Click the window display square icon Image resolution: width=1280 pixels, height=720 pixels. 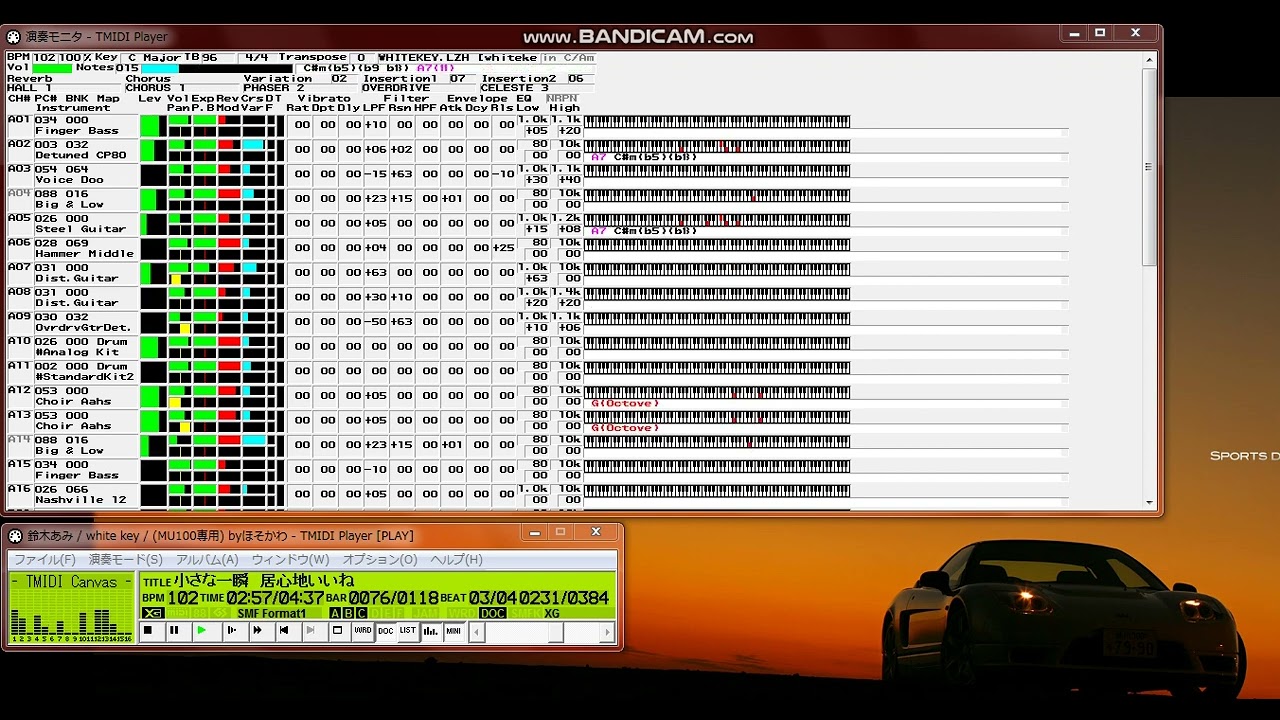pyautogui.click(x=338, y=631)
